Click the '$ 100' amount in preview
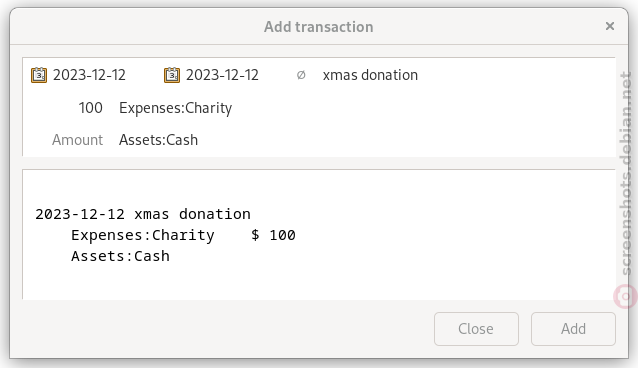 point(273,235)
